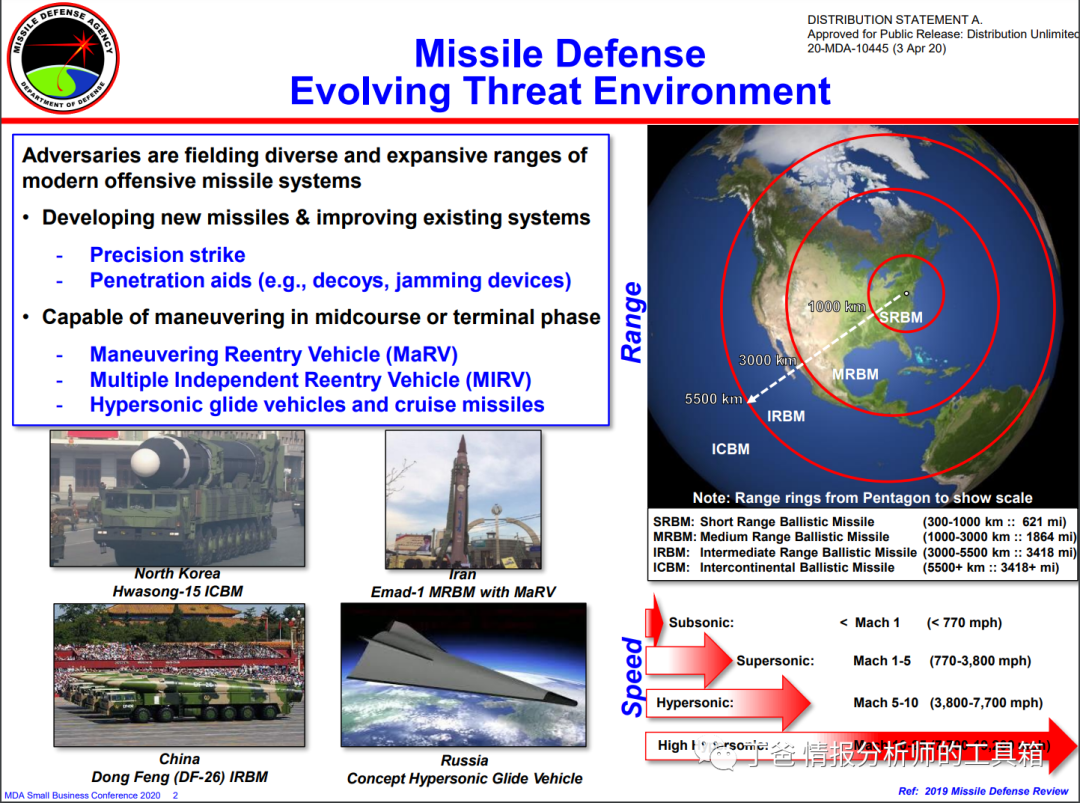The width and height of the screenshot is (1080, 803).
Task: Select the 'Evolving Threat Environment' title line
Action: click(x=560, y=91)
